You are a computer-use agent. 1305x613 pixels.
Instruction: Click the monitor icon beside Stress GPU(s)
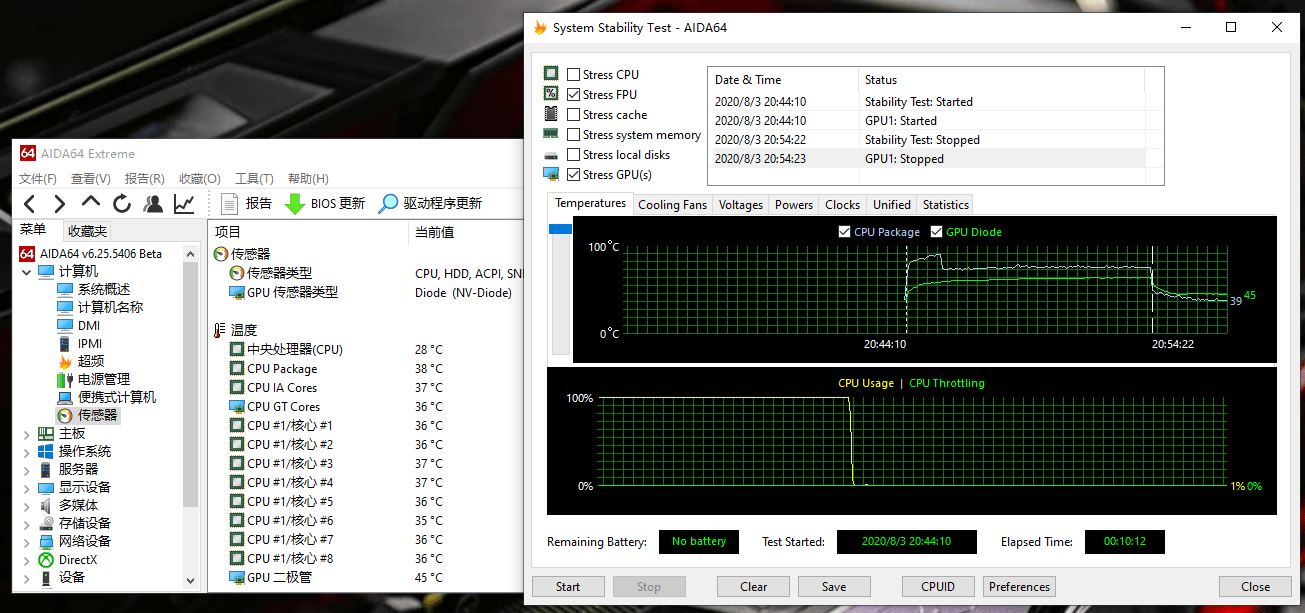[551, 174]
